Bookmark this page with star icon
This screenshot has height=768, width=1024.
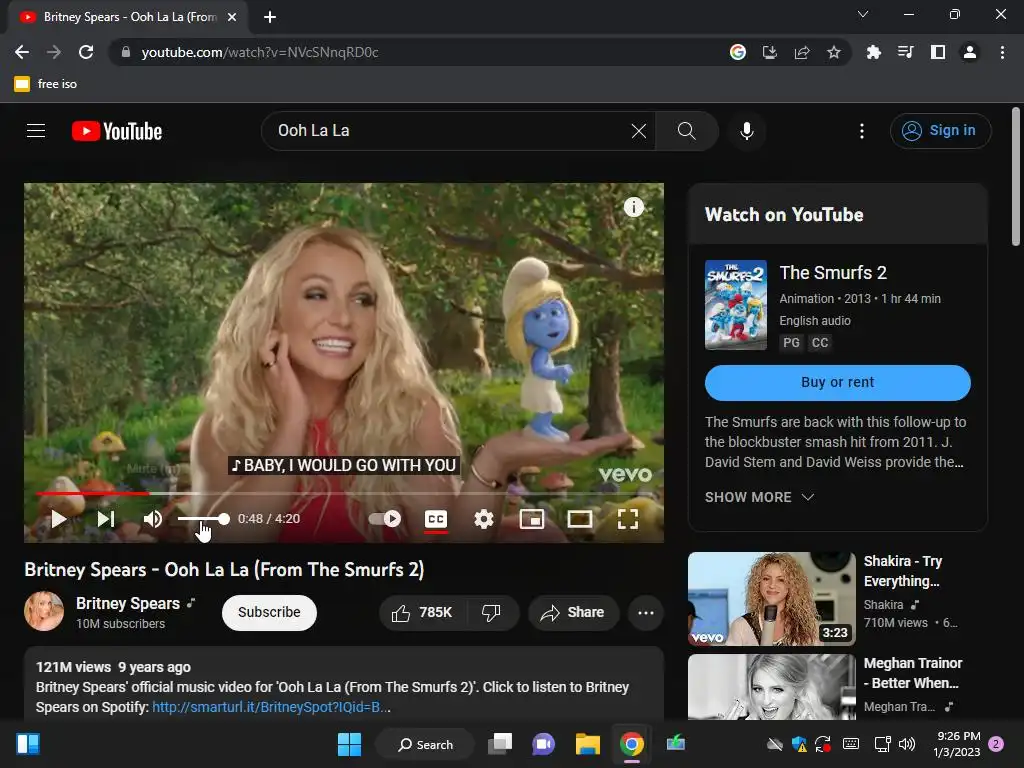(x=833, y=52)
